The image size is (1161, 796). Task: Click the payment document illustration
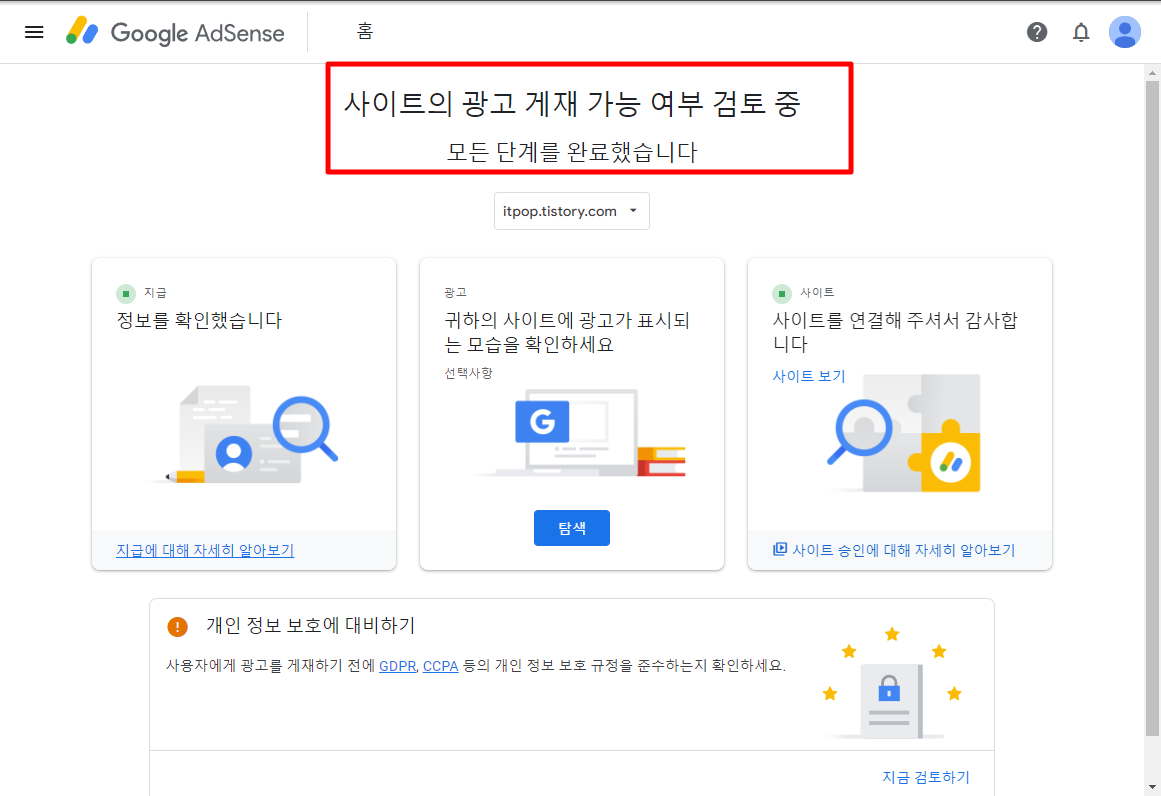pyautogui.click(x=244, y=435)
